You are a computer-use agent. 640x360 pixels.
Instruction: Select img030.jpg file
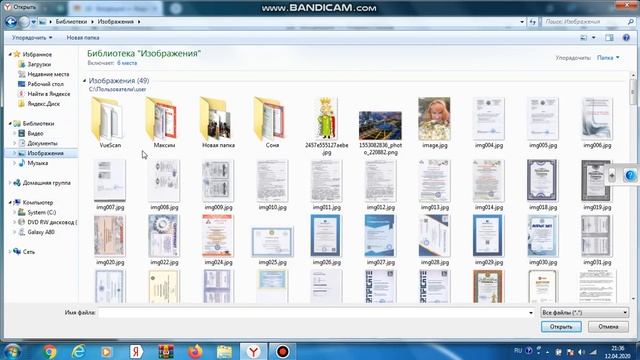[542, 240]
